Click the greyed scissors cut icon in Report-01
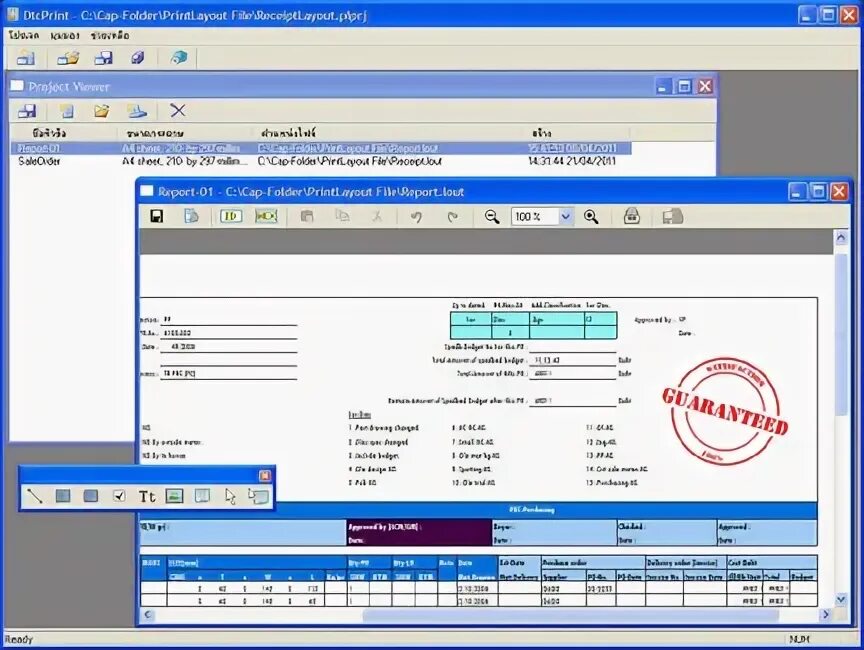The image size is (864, 650). tap(377, 216)
